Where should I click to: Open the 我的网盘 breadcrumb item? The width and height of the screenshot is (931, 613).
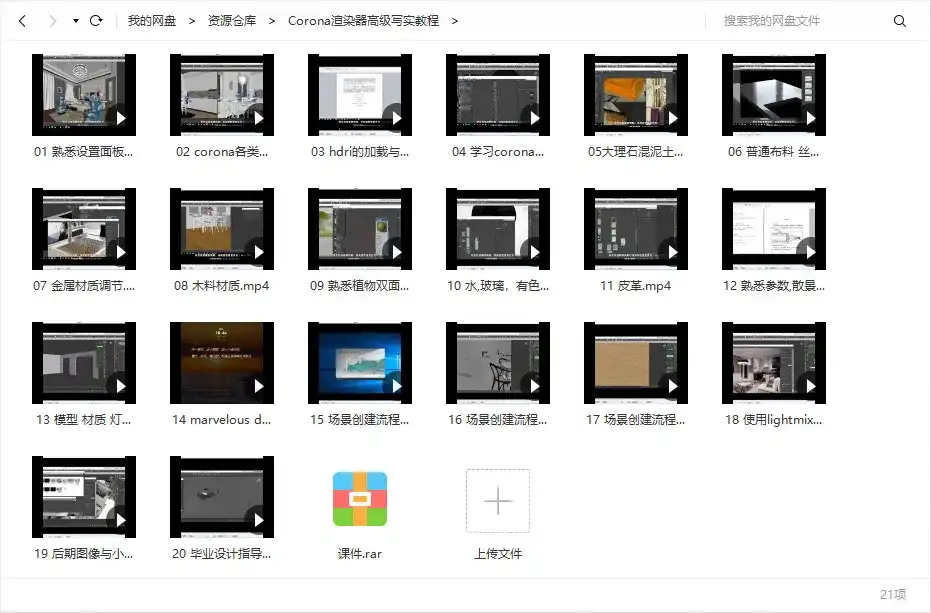(x=151, y=19)
